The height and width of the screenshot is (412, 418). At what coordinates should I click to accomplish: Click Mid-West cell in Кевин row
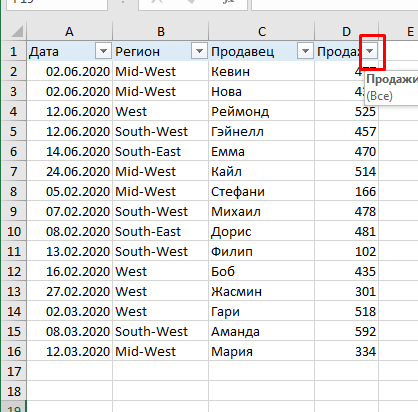(161, 72)
